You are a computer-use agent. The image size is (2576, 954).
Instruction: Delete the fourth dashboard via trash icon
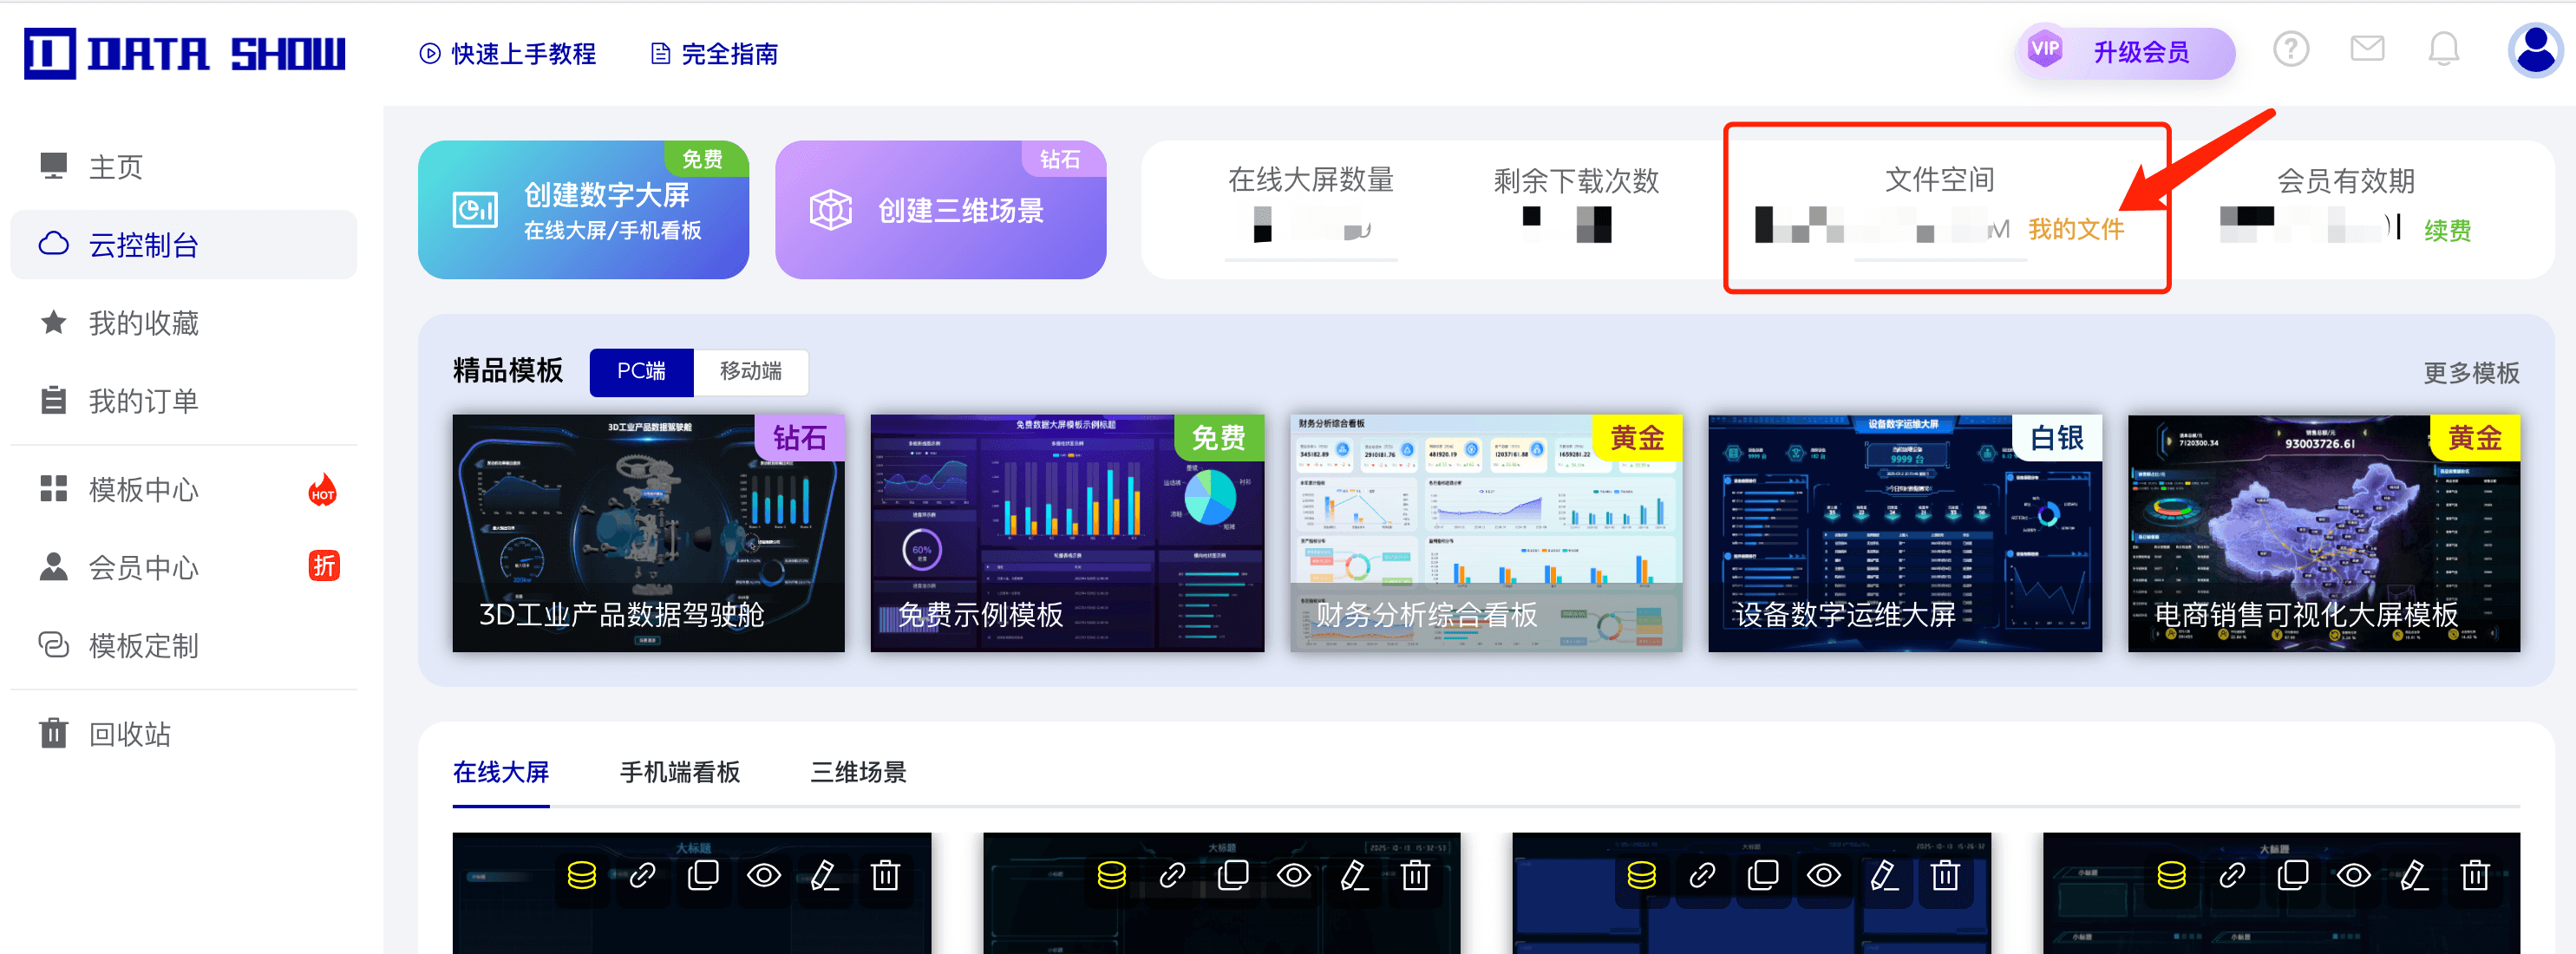[2475, 876]
